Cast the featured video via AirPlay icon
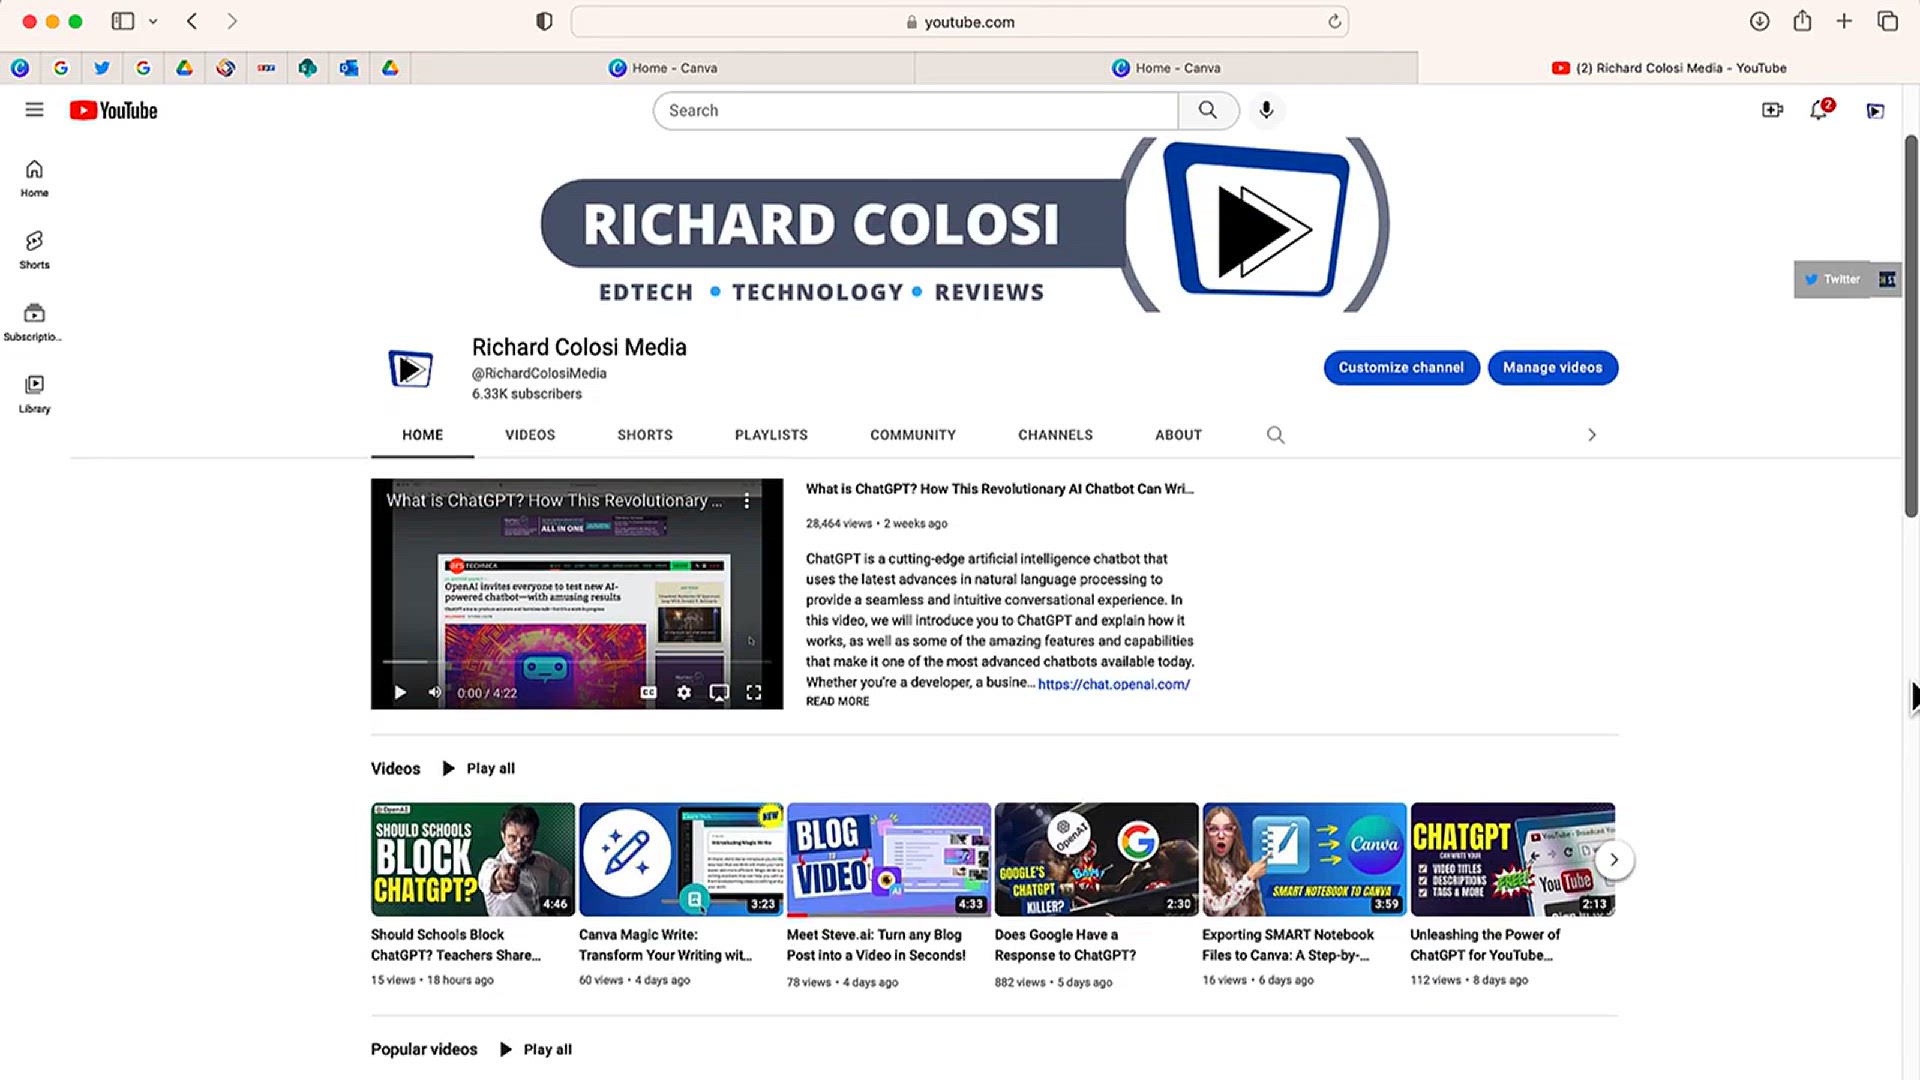Viewport: 1920px width, 1080px height. pyautogui.click(x=719, y=692)
